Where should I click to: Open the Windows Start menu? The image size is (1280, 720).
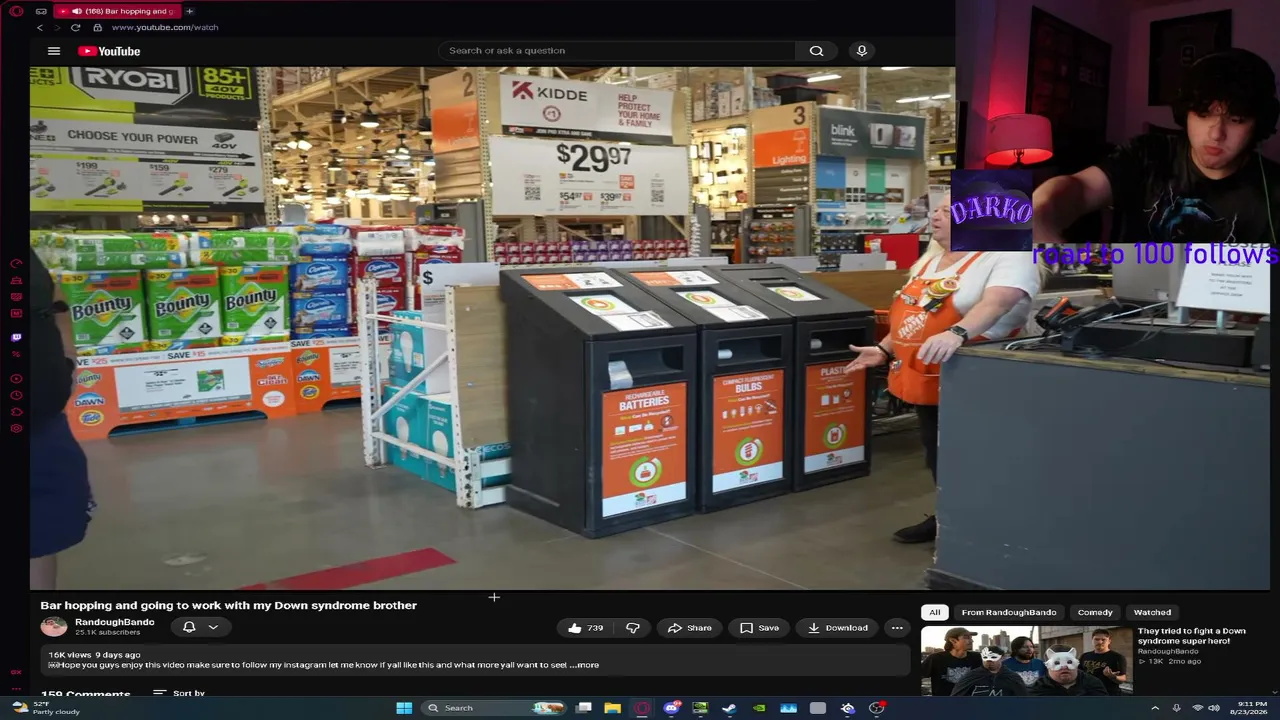404,708
